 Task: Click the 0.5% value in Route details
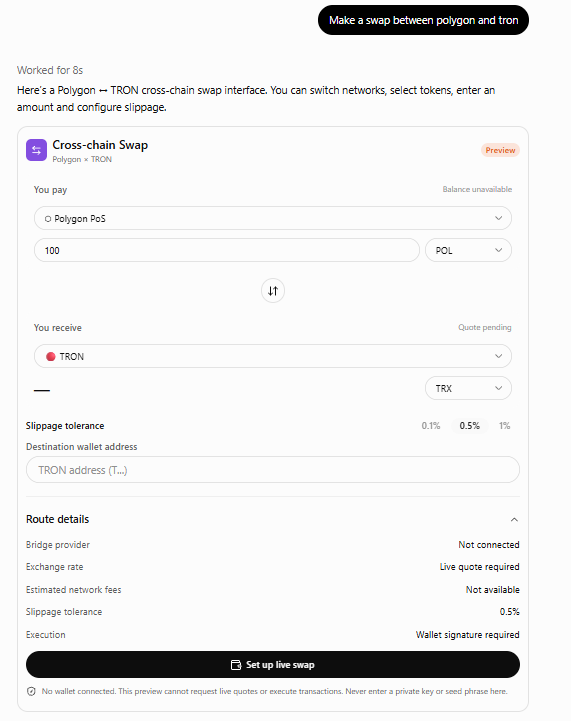click(509, 612)
